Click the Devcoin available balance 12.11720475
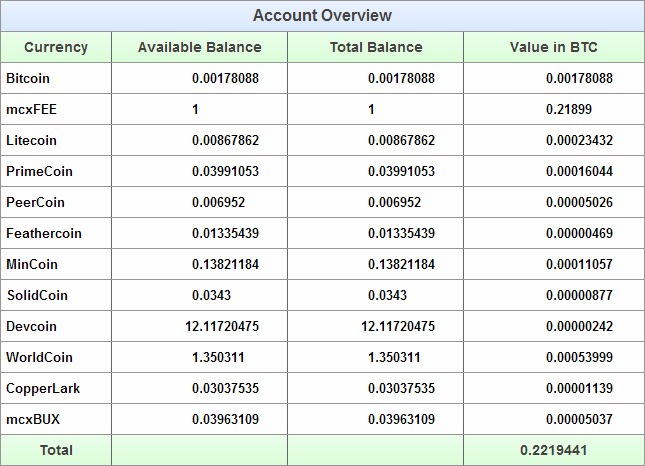The image size is (645, 466). (222, 326)
